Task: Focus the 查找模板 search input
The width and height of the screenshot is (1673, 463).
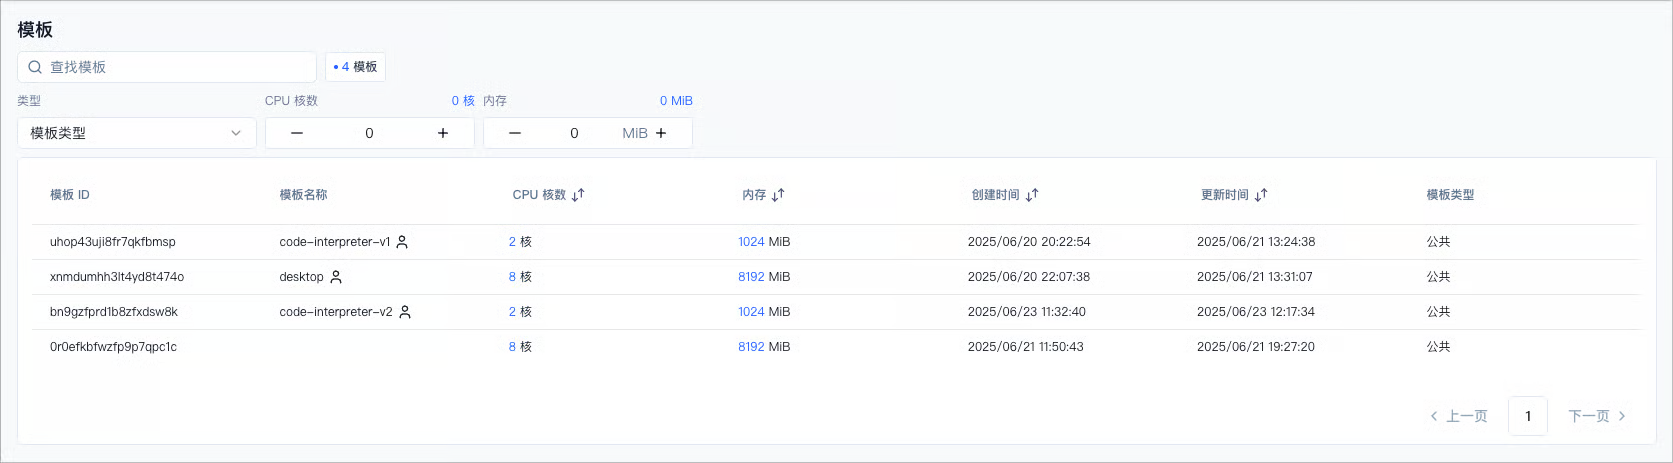Action: click(x=167, y=67)
